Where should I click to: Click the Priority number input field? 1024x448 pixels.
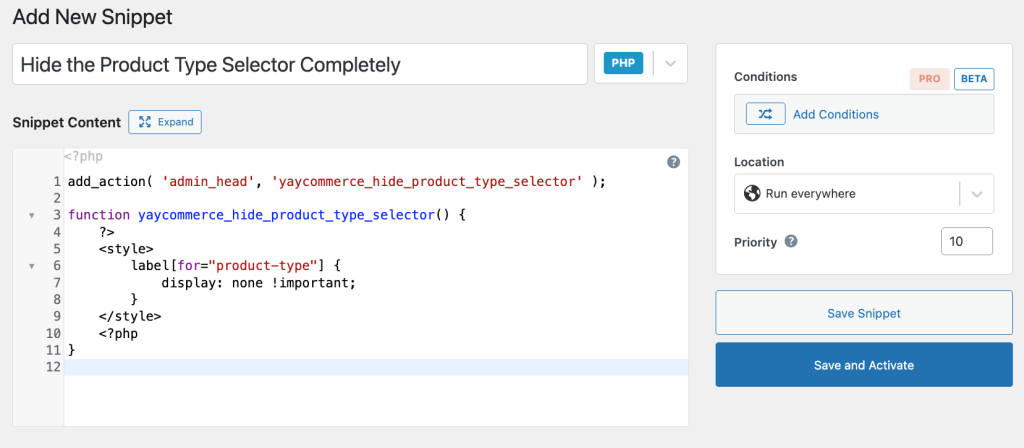pyautogui.click(x=967, y=242)
